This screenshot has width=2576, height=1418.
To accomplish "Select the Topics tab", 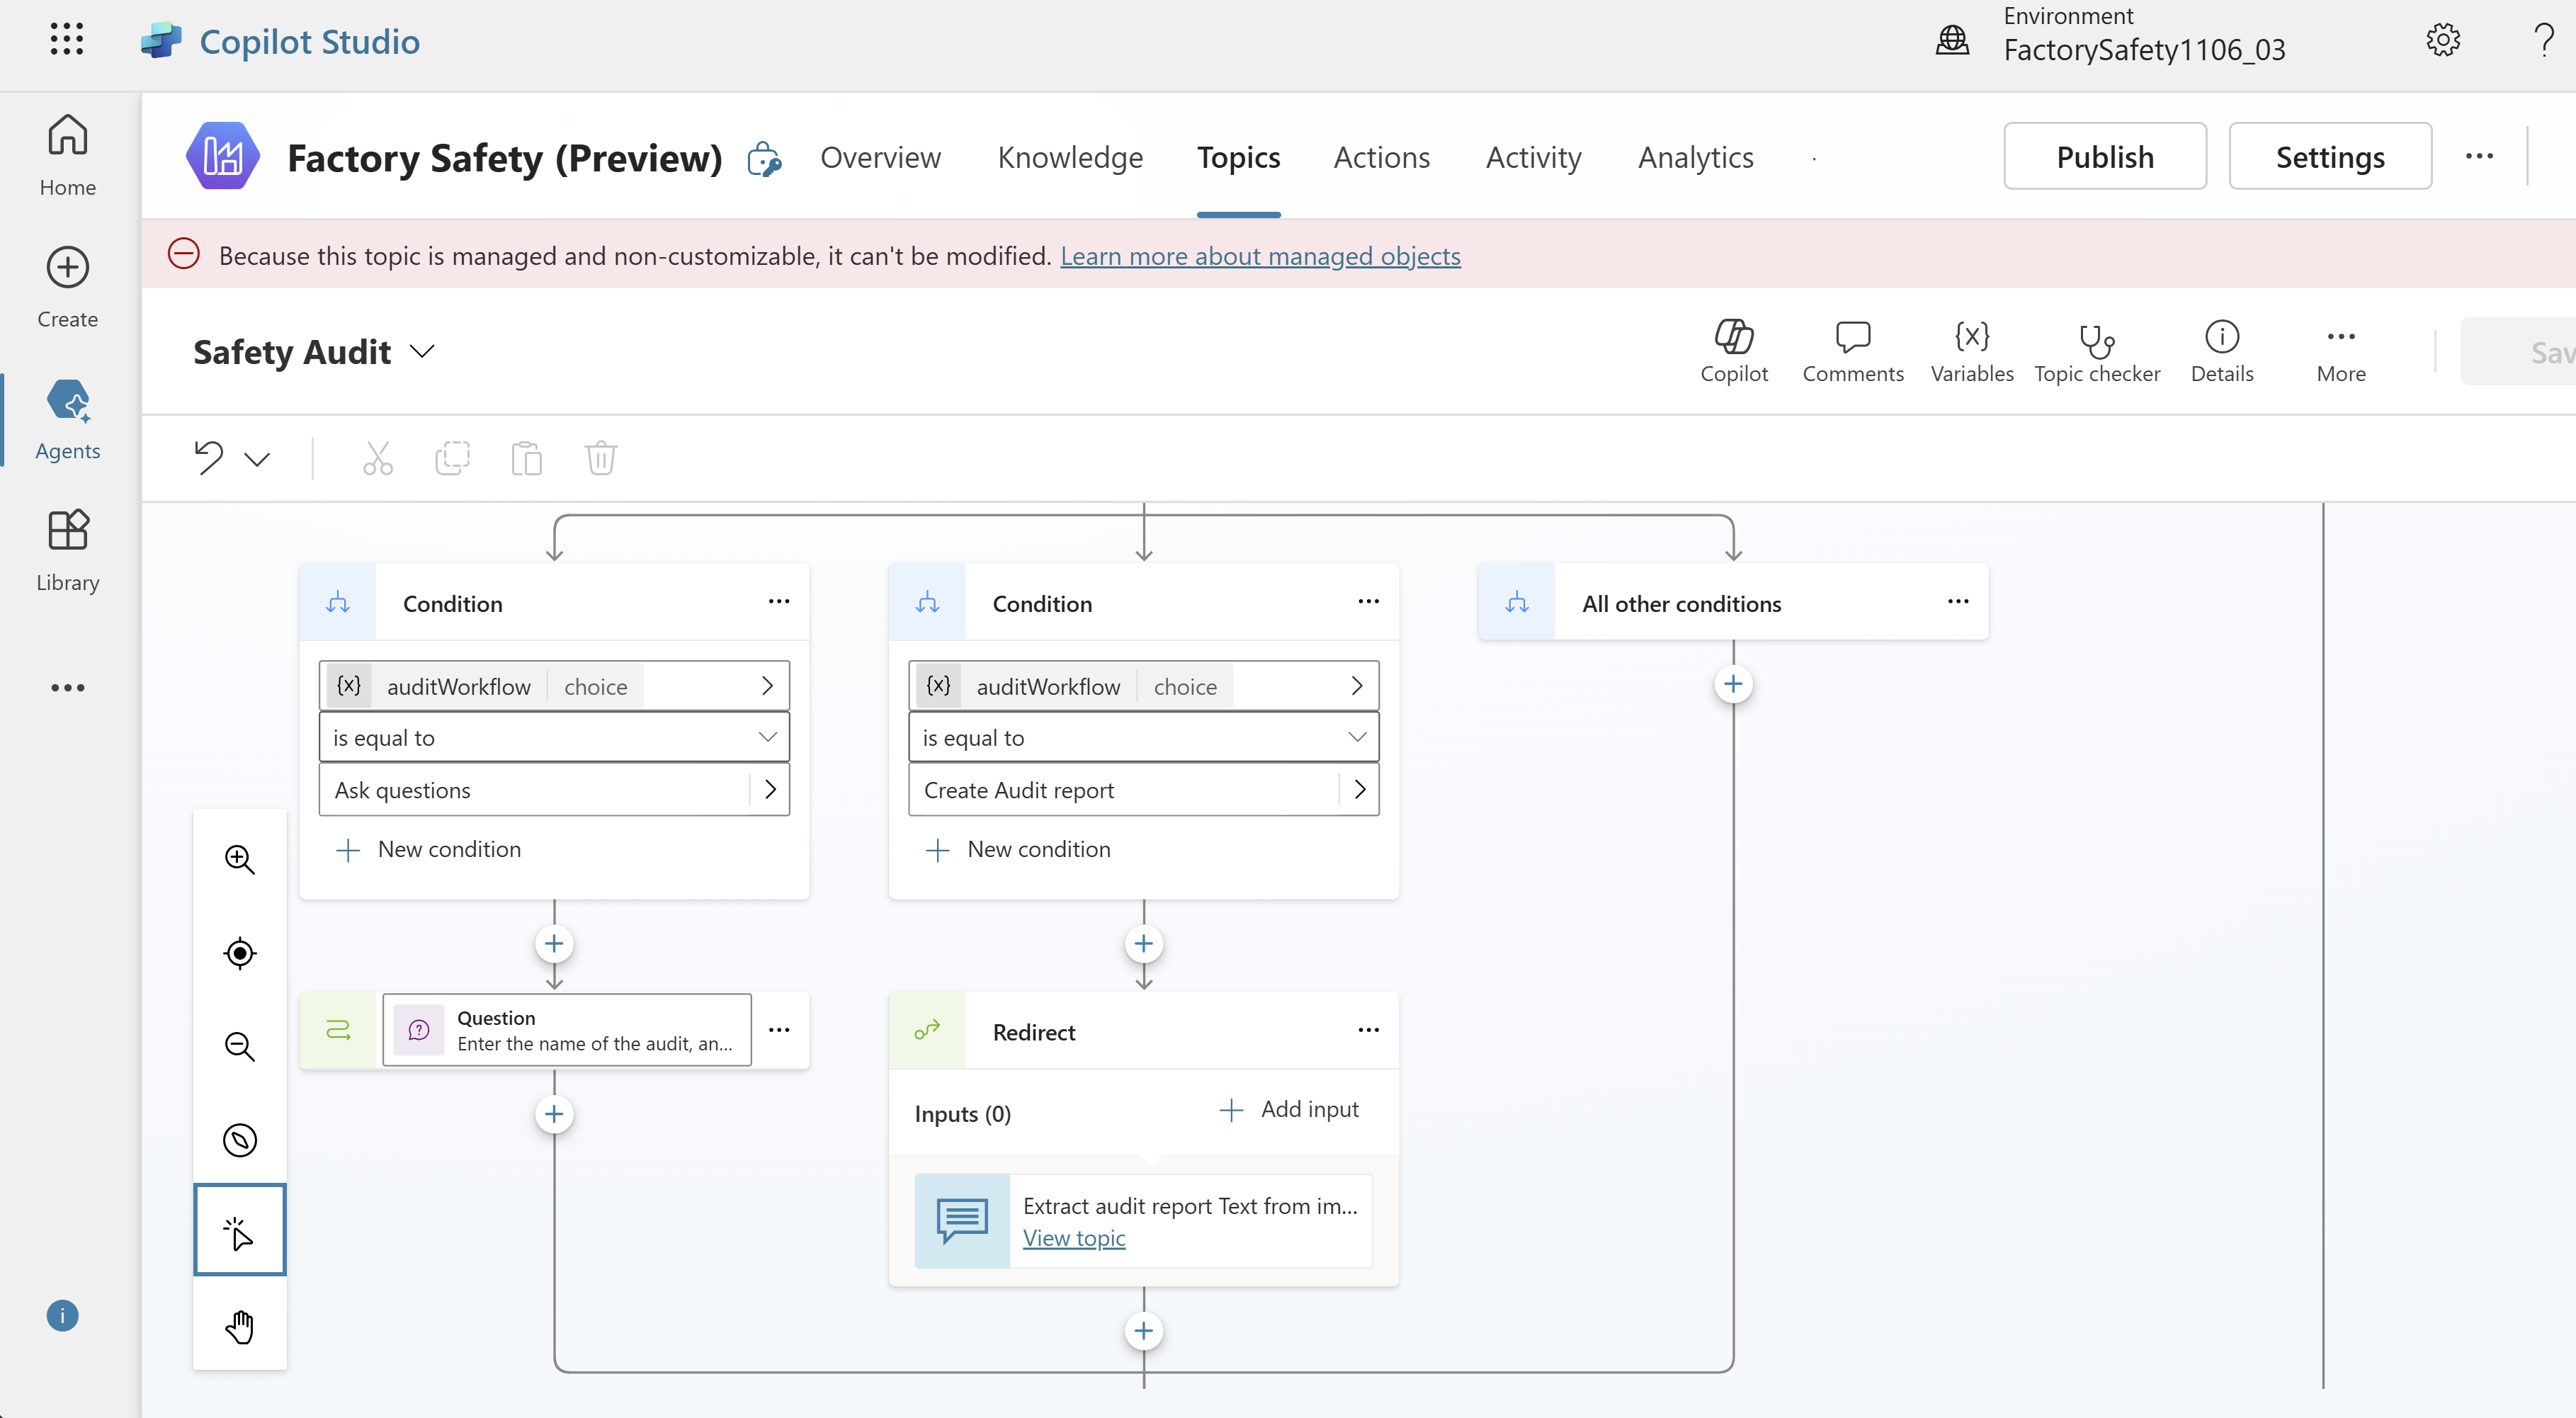I will pyautogui.click(x=1238, y=157).
